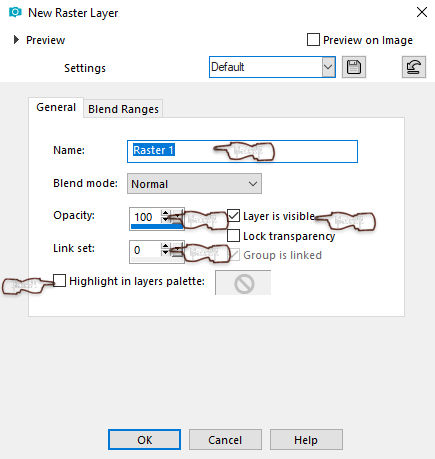Increase Link set with the up spinner arrow

pos(165,246)
